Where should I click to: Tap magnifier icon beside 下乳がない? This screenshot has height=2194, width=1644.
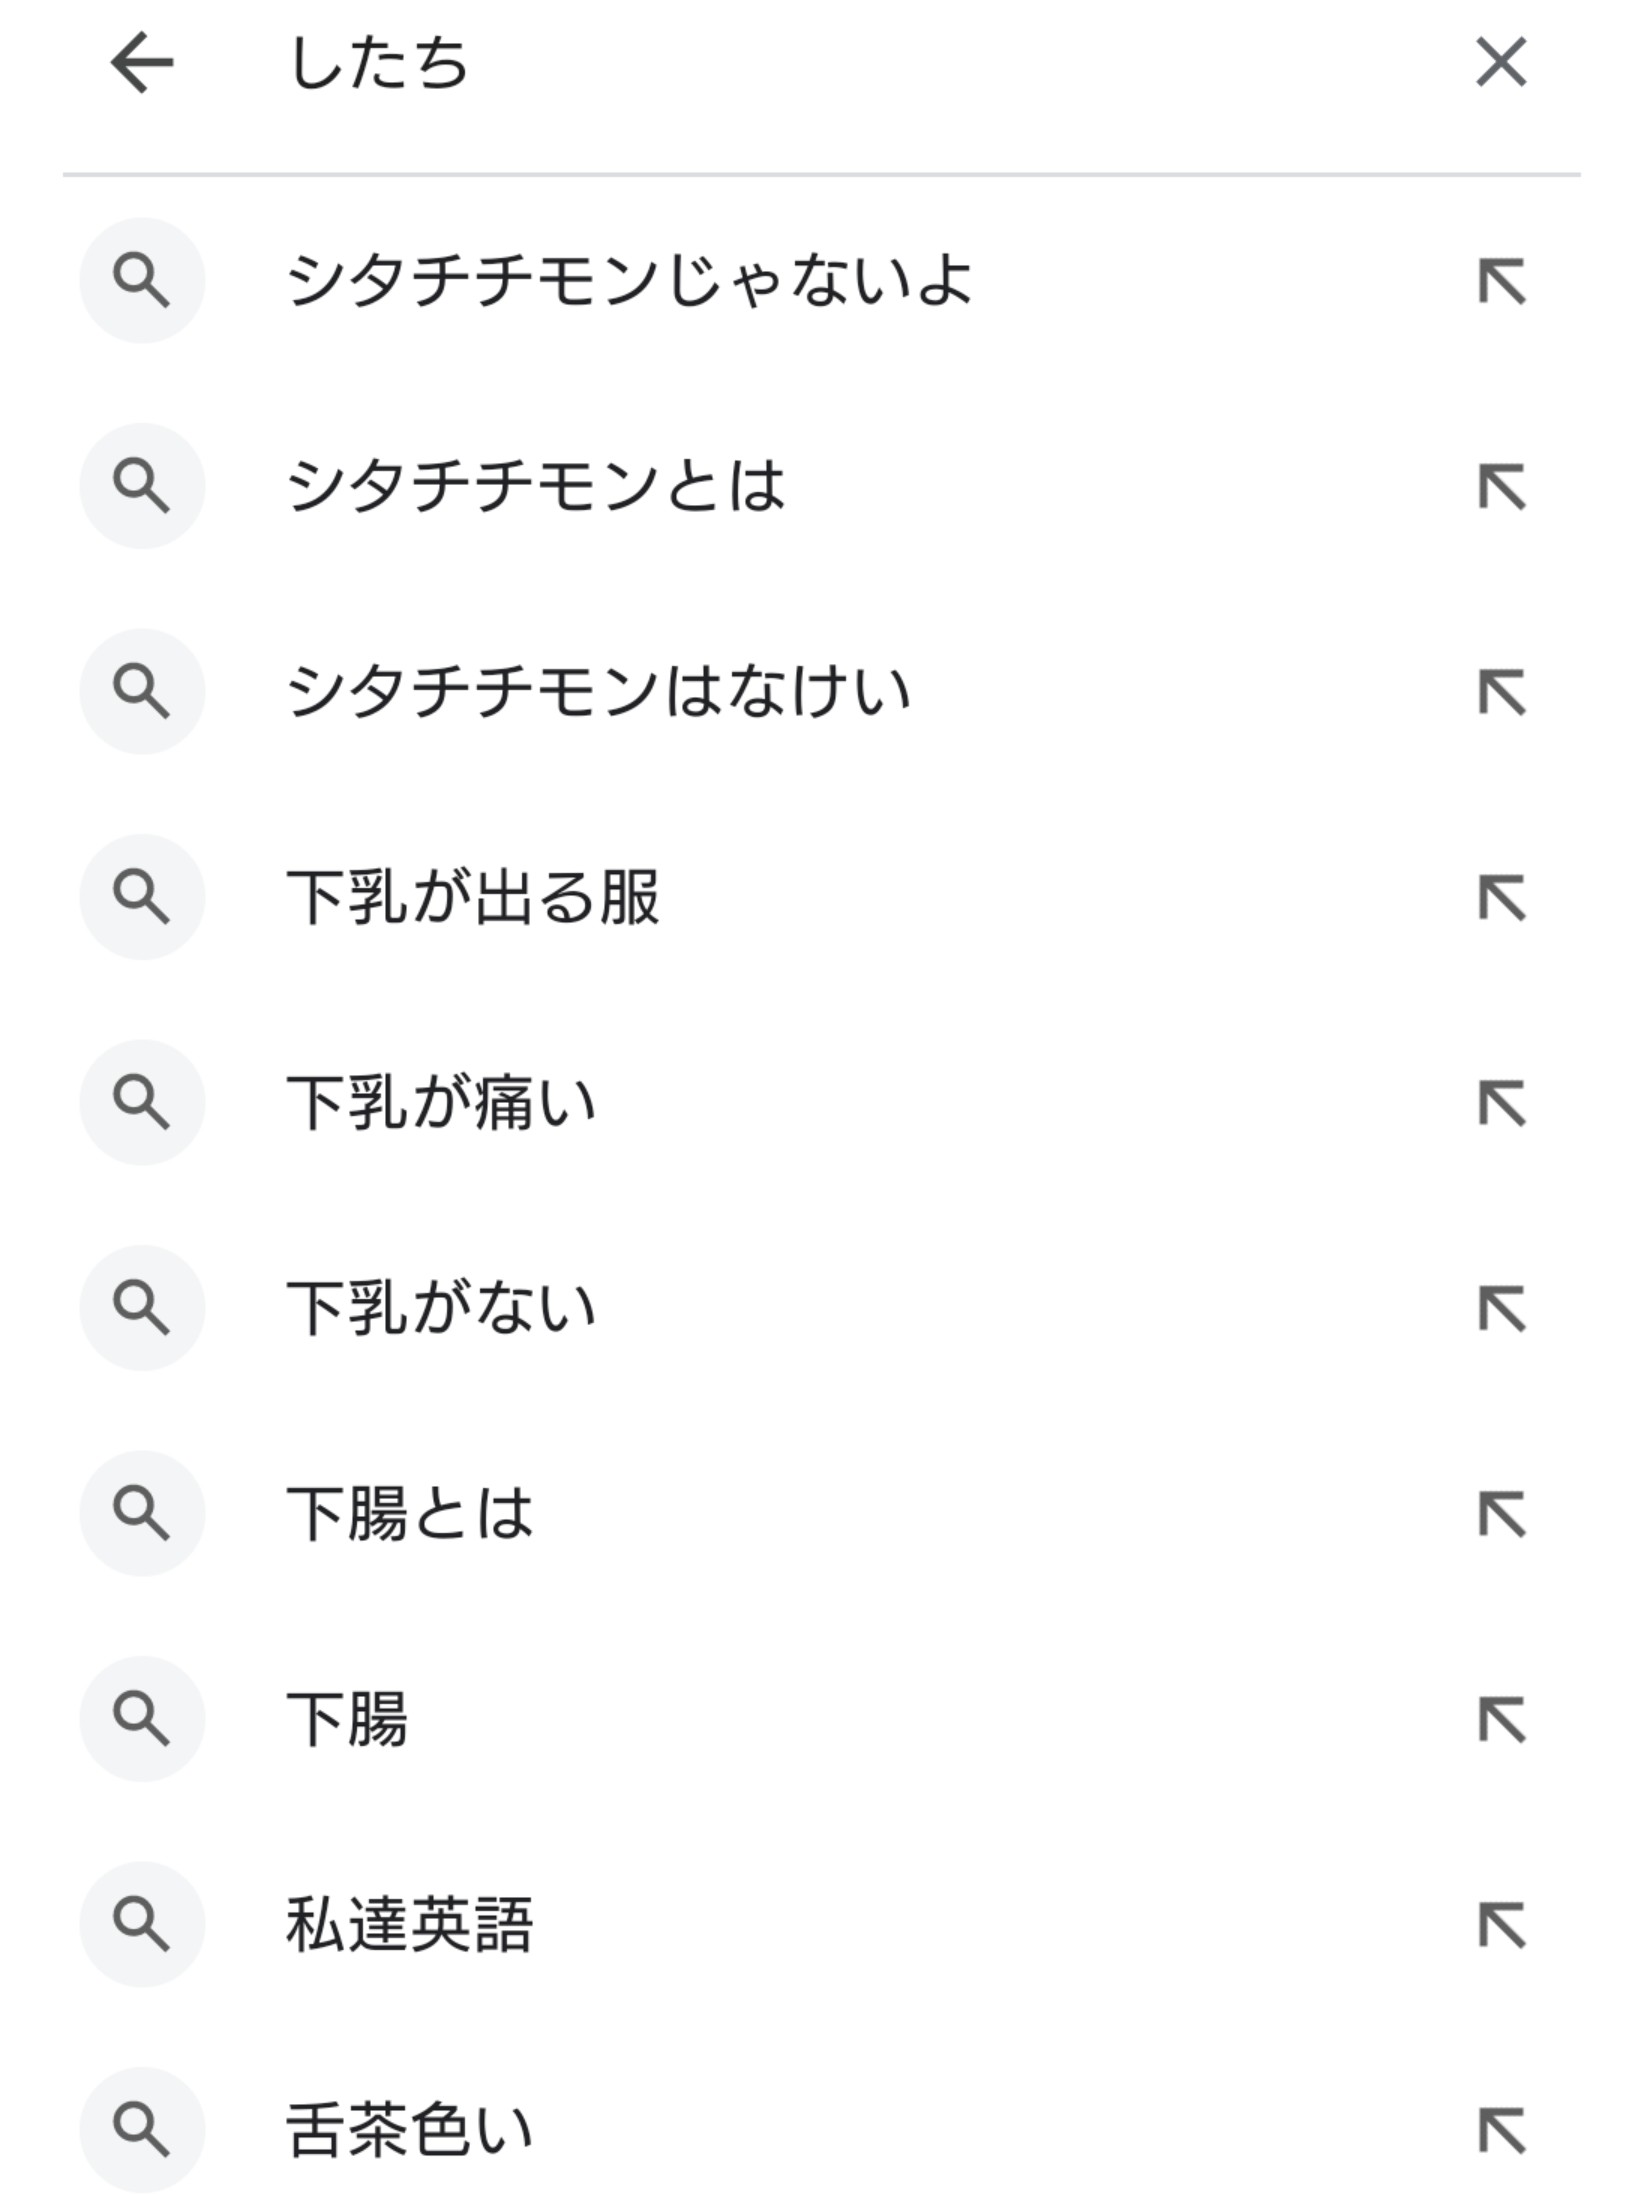142,1309
